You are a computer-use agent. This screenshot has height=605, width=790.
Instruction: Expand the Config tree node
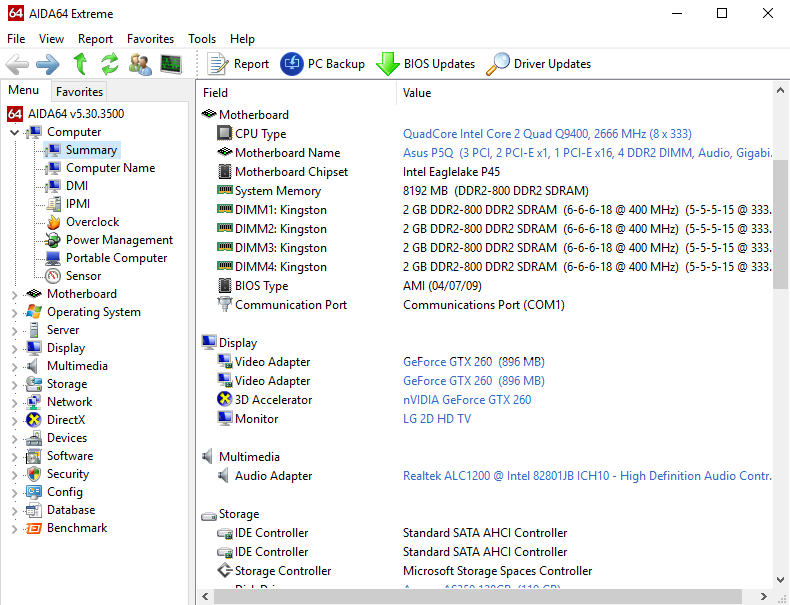pos(15,493)
